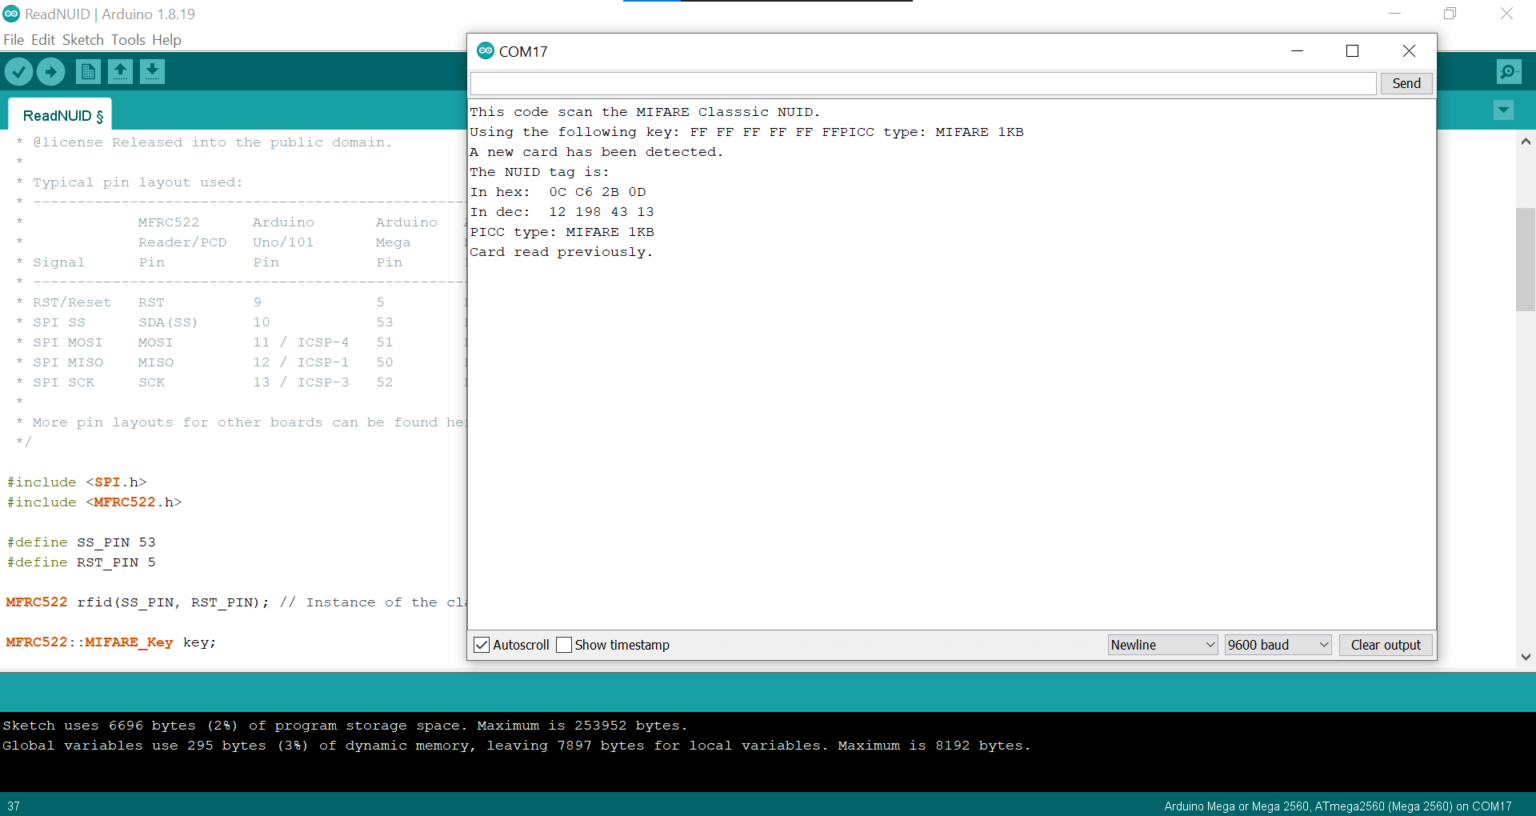This screenshot has width=1536, height=816.
Task: Click the serial monitor message input field
Action: (x=922, y=84)
